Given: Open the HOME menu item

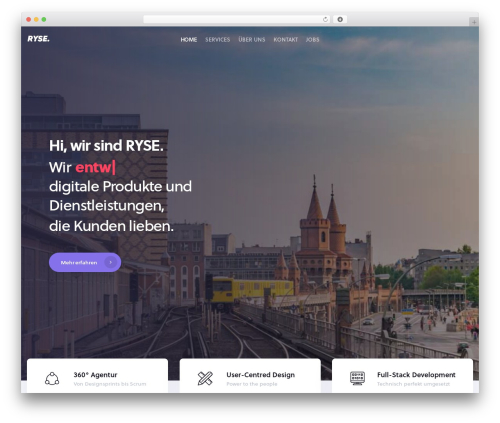Looking at the screenshot, I should tap(189, 40).
